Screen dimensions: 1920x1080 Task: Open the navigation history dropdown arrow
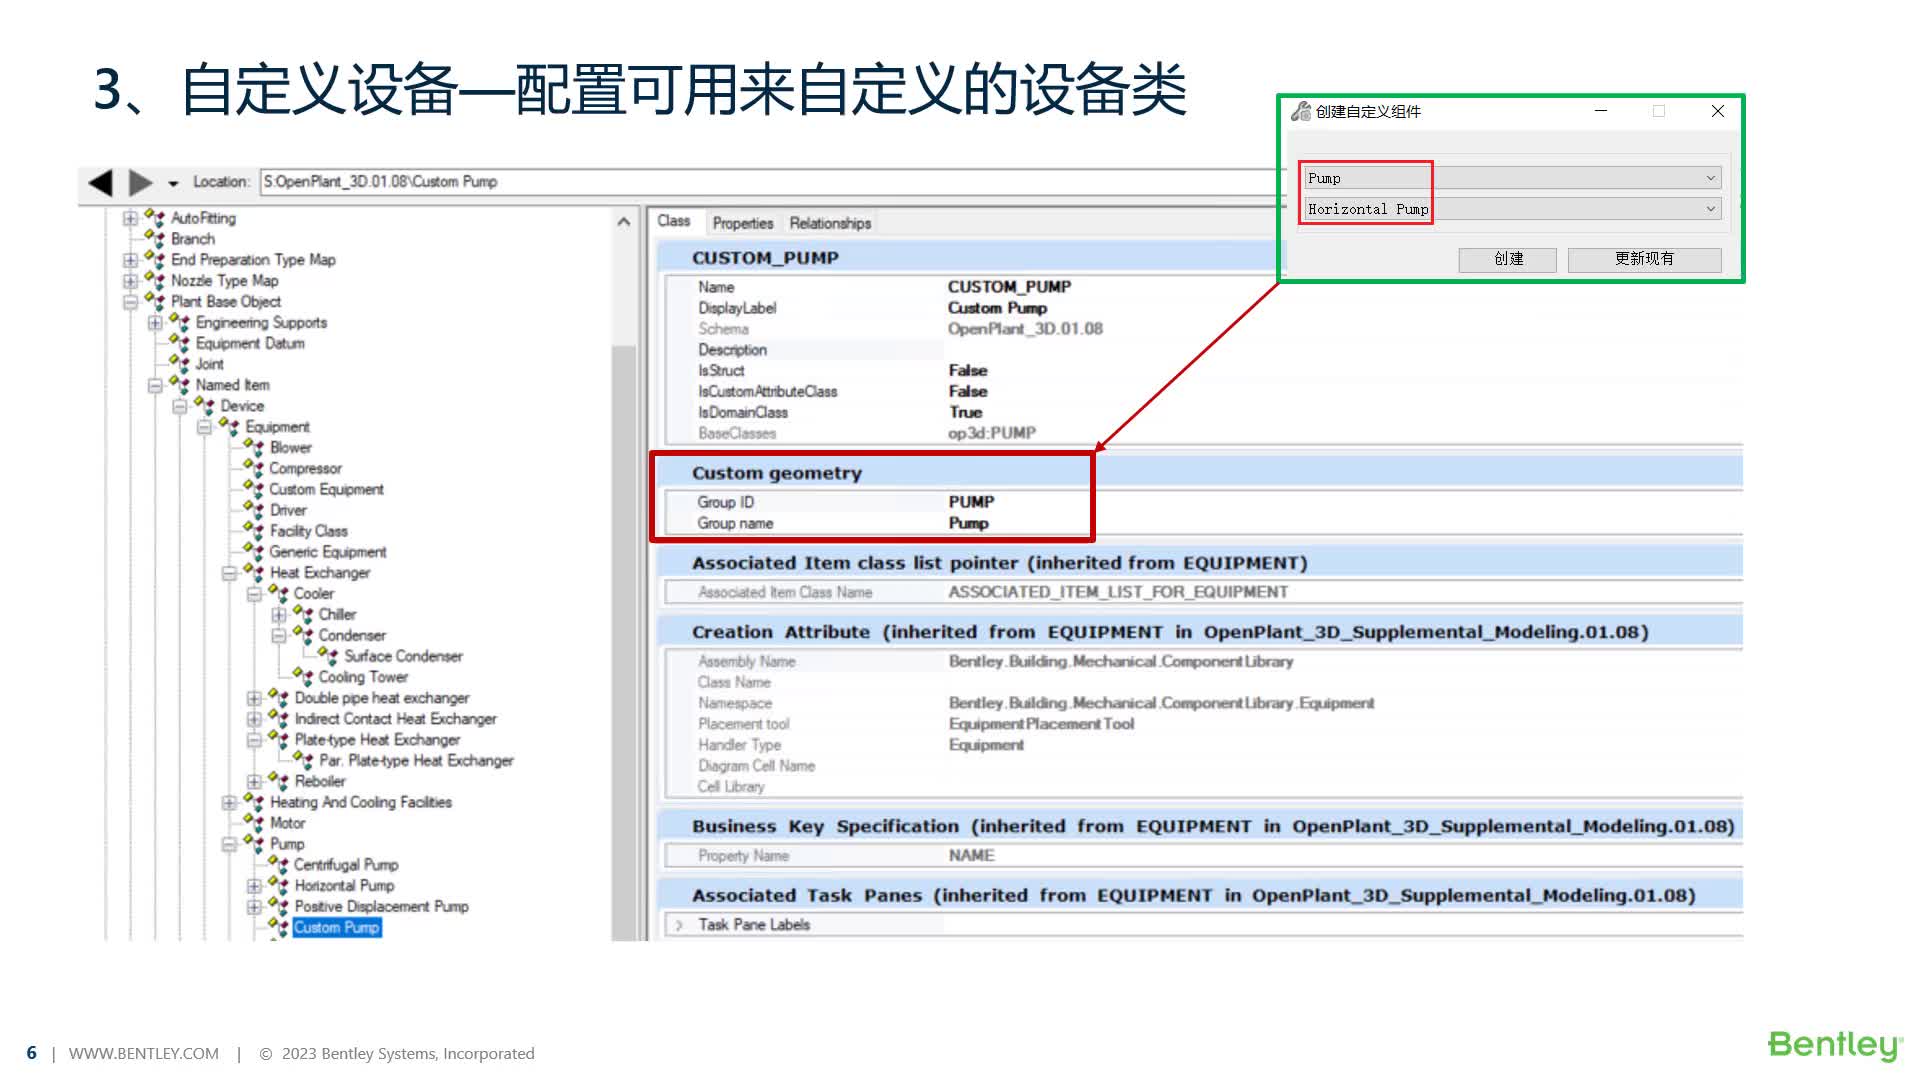[x=173, y=183]
